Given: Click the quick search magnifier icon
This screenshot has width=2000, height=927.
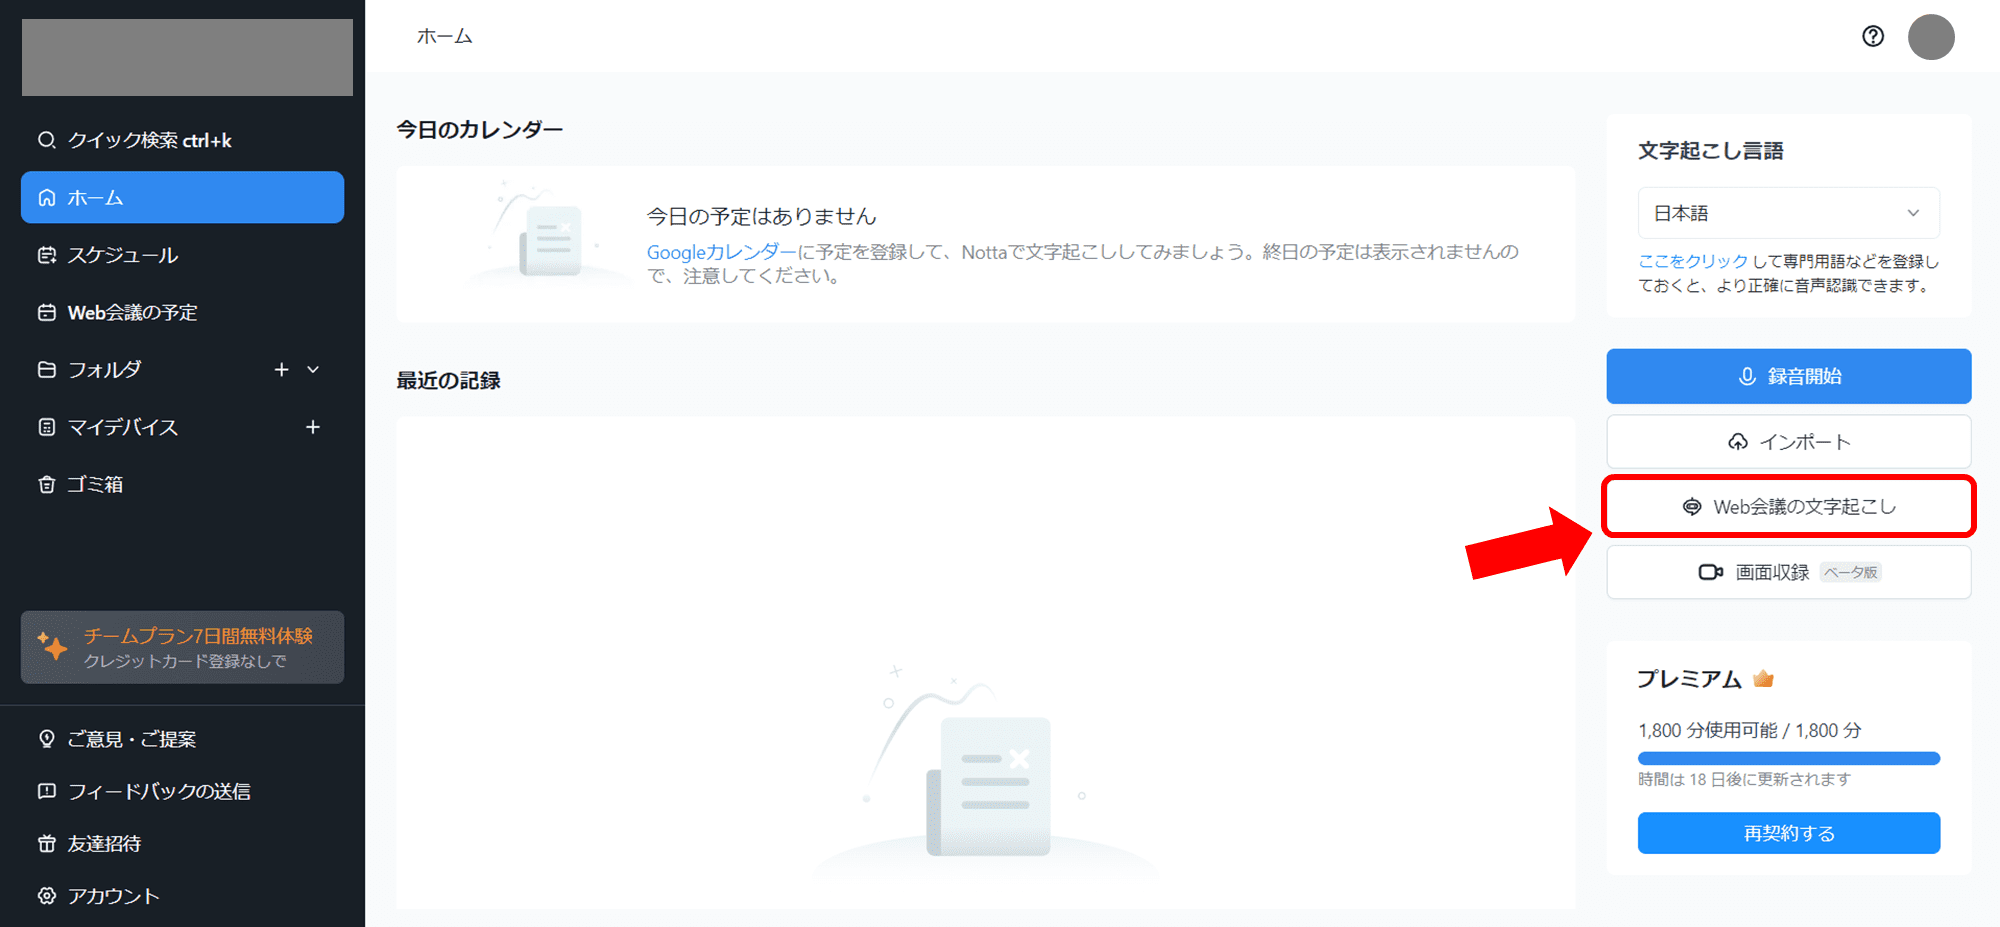Looking at the screenshot, I should (x=46, y=140).
